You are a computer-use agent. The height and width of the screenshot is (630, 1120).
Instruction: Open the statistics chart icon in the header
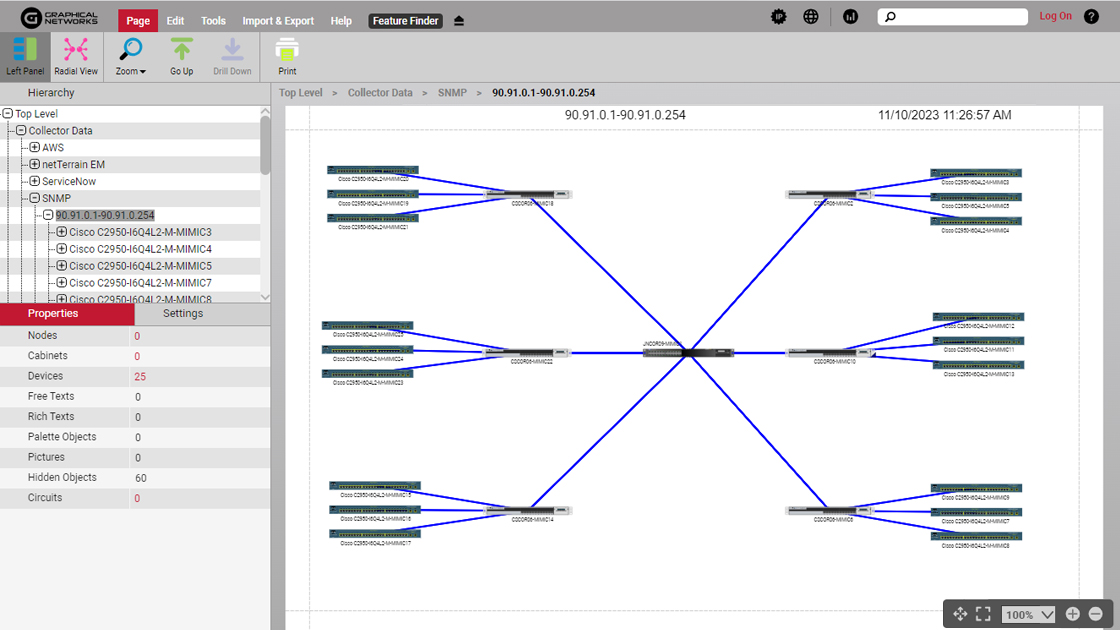pos(850,16)
